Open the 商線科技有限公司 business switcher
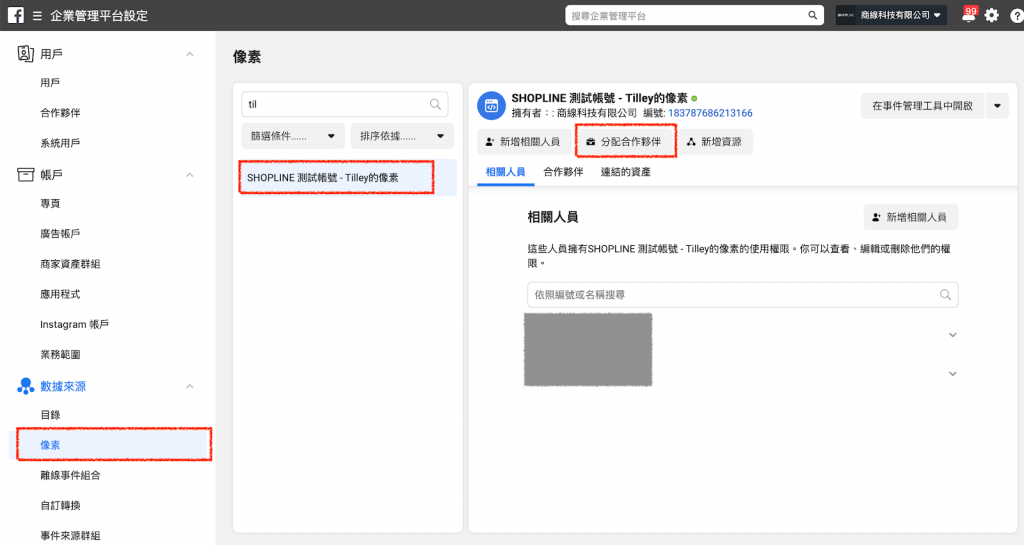1024x545 pixels. coord(890,15)
